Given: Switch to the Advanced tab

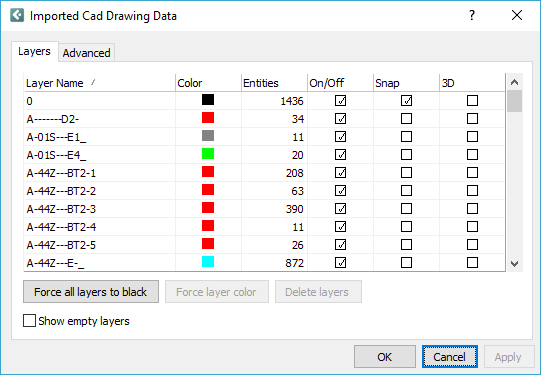Looking at the screenshot, I should pos(87,53).
